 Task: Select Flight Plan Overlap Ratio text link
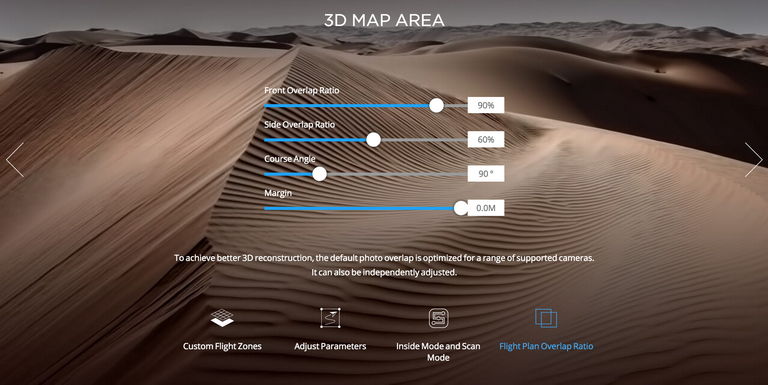pyautogui.click(x=546, y=346)
